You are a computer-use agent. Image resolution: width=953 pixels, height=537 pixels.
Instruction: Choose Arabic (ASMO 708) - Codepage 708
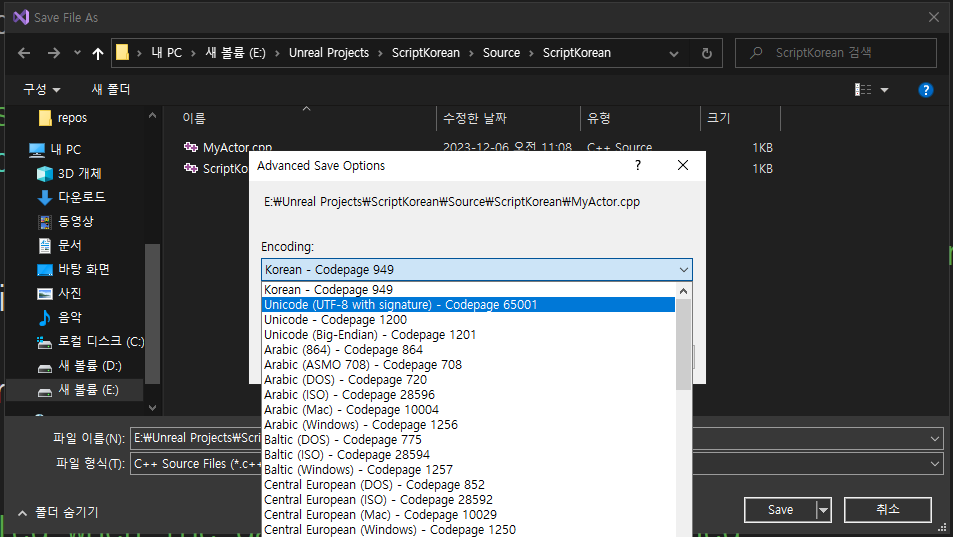[469, 364]
